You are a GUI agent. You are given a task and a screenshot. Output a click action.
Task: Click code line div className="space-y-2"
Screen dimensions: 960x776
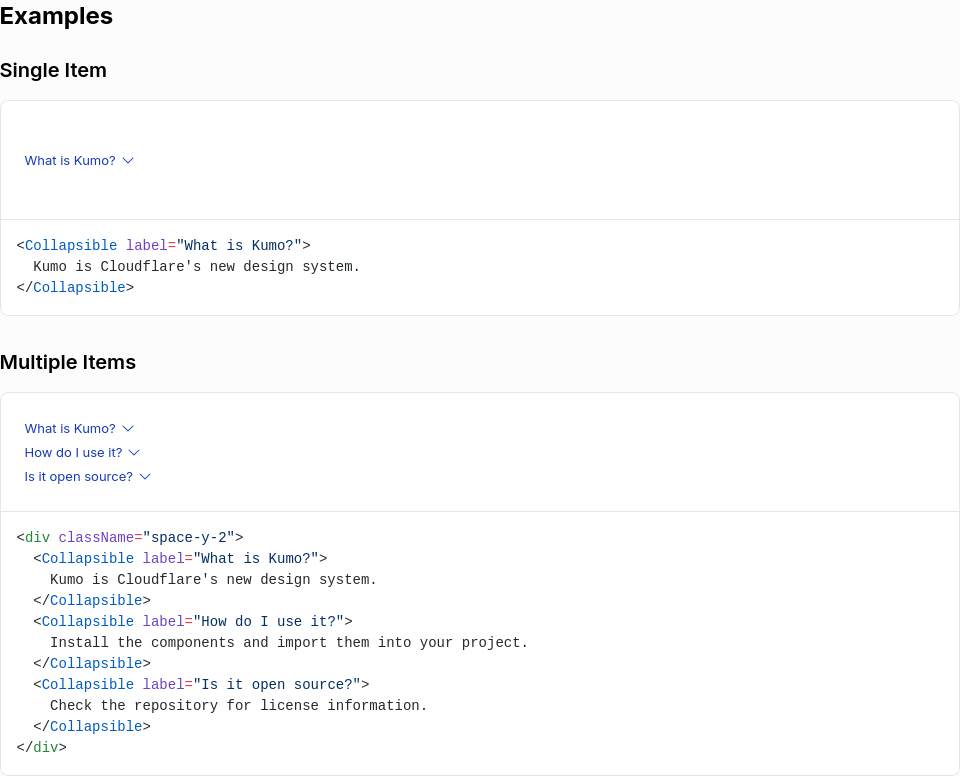130,538
